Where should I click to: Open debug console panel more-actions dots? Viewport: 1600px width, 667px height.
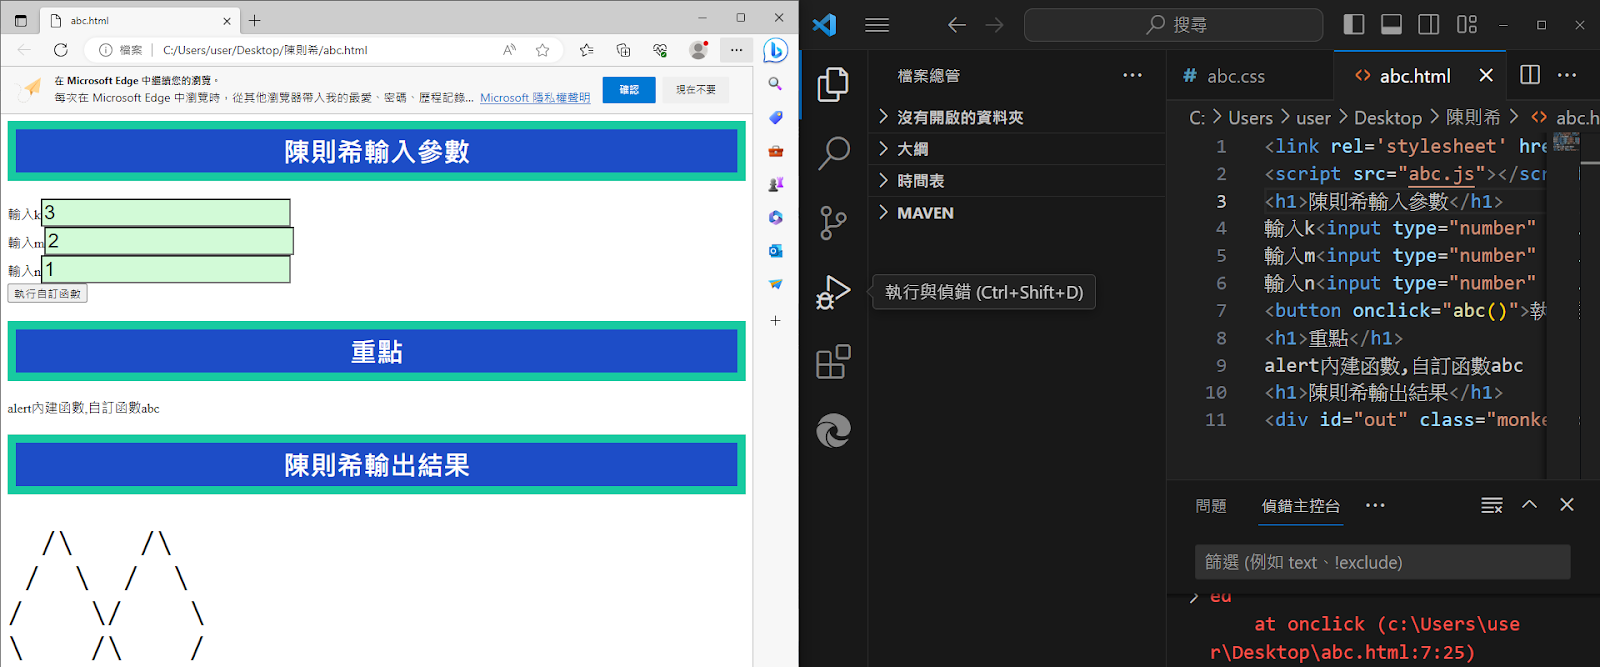pos(1375,506)
